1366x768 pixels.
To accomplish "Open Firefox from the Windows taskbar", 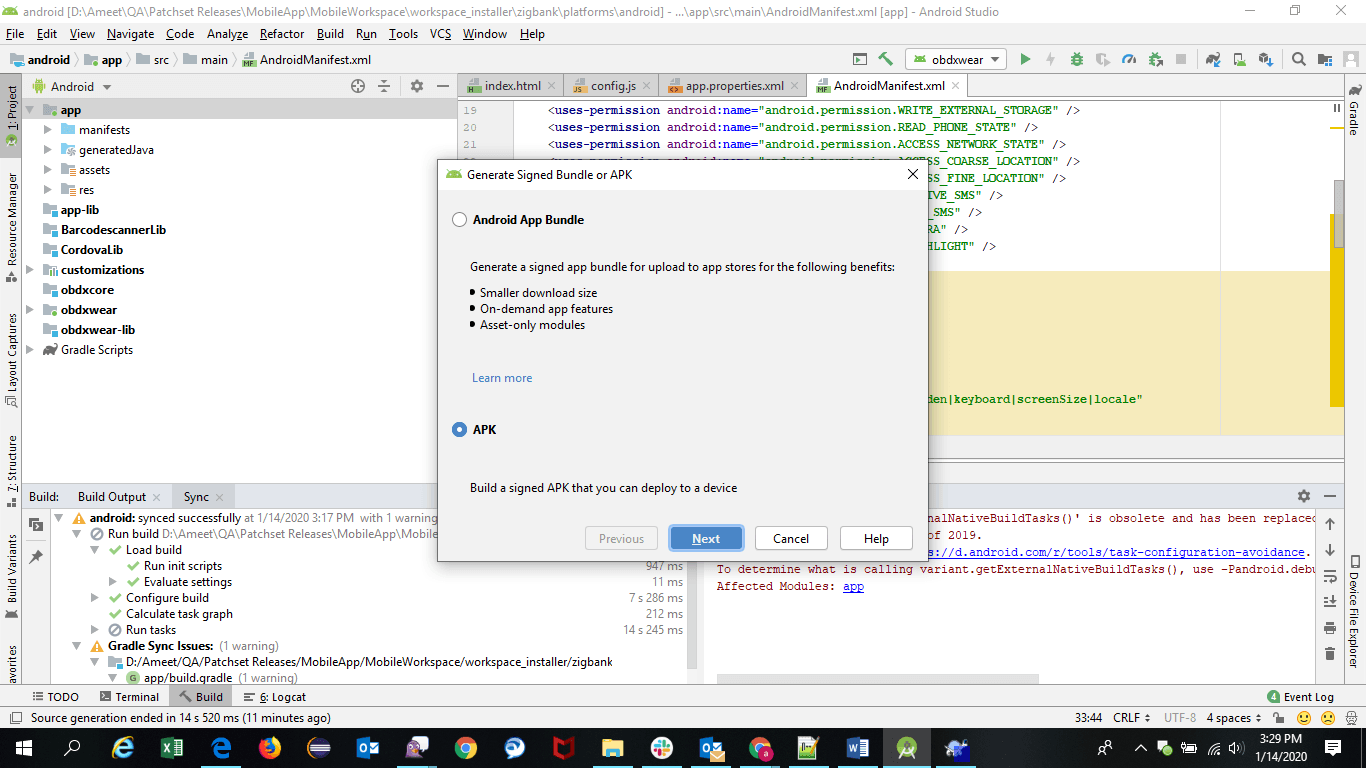I will [270, 747].
